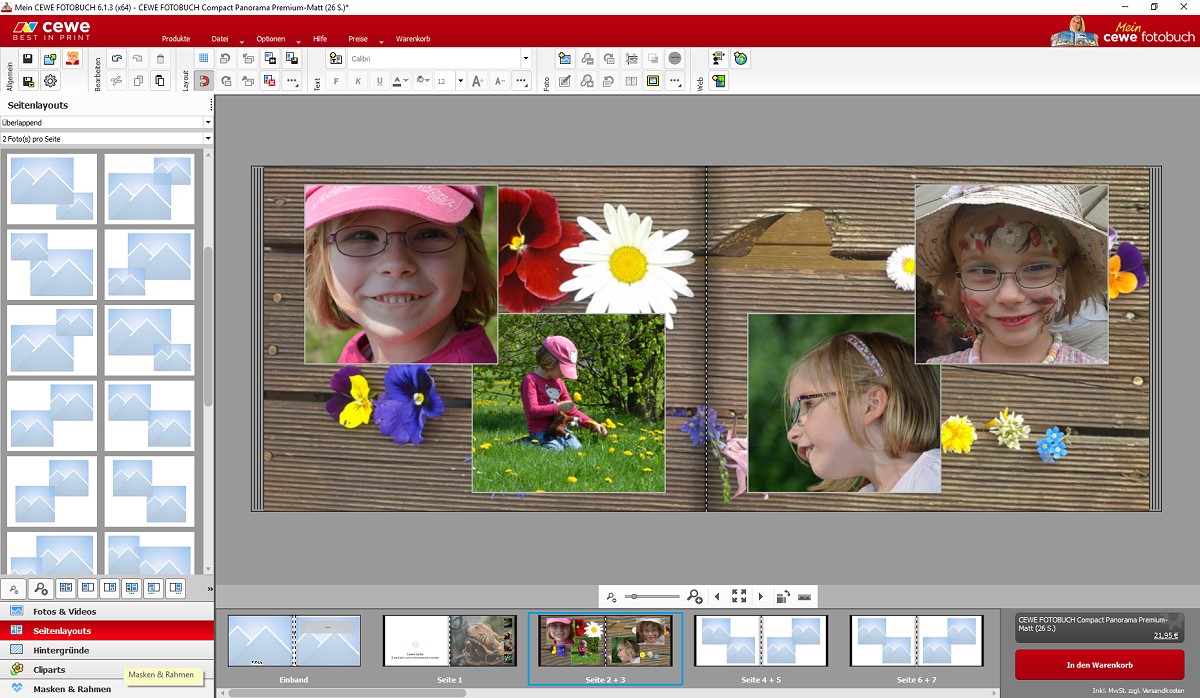The width and height of the screenshot is (1200, 698).
Task: Click the zoom-in magnifier below the canvas
Action: point(695,597)
